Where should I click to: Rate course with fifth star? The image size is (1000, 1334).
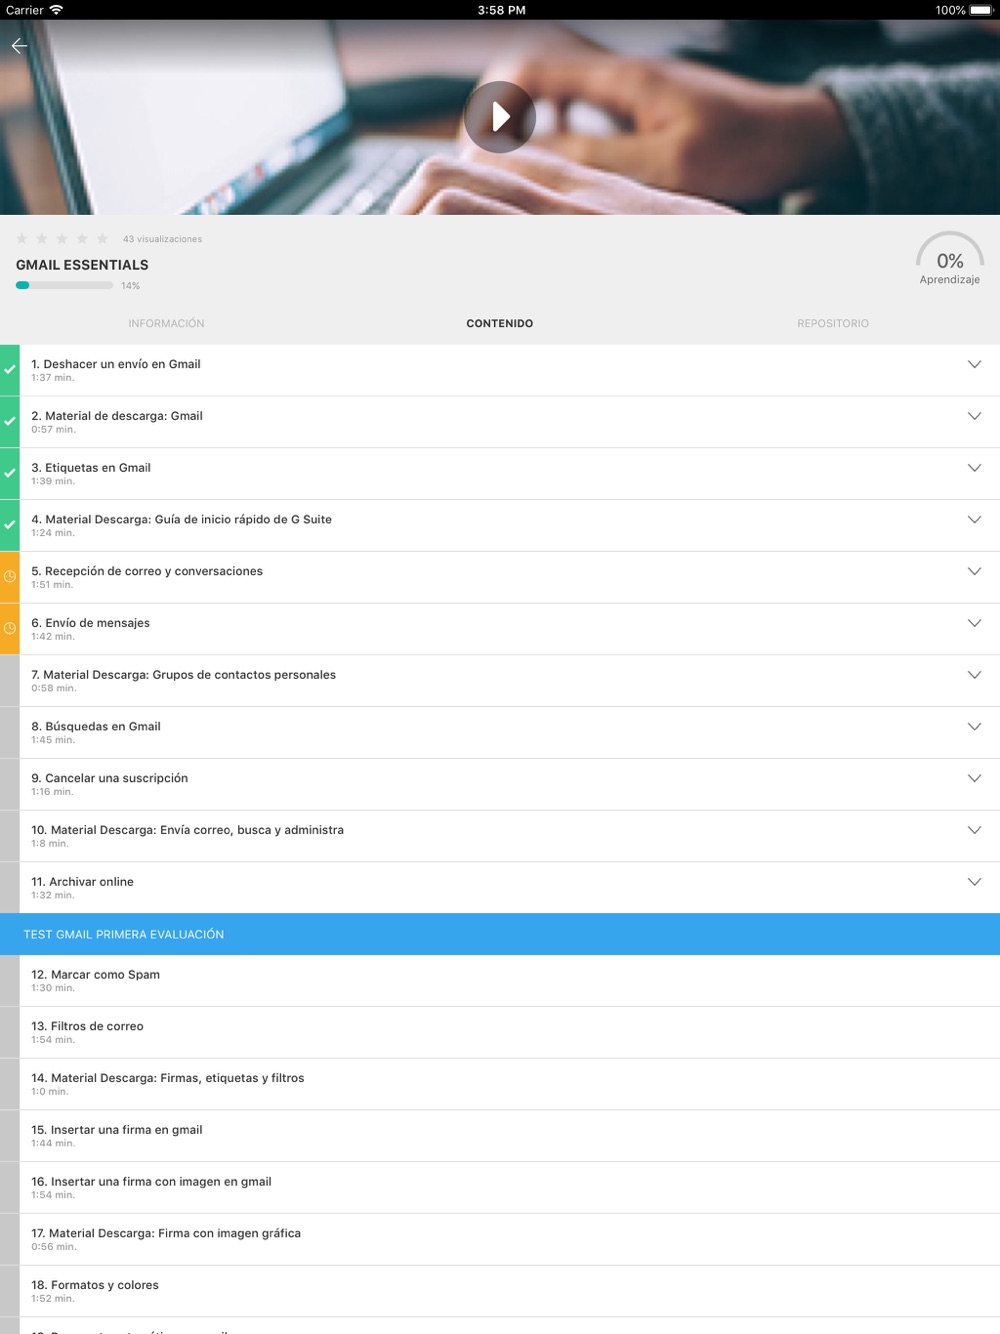click(x=102, y=238)
